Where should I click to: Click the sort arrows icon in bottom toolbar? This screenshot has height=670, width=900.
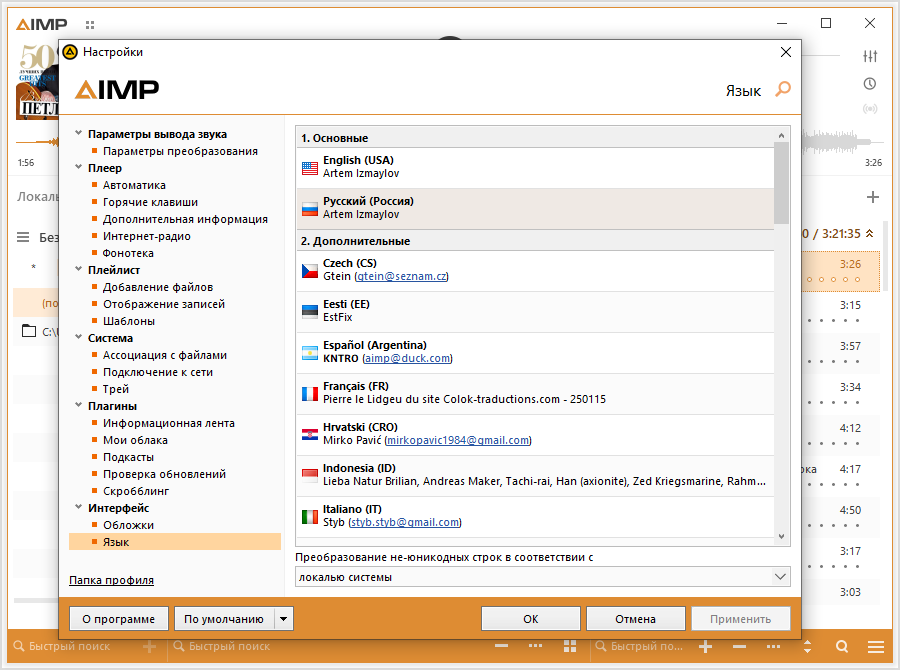pos(808,646)
